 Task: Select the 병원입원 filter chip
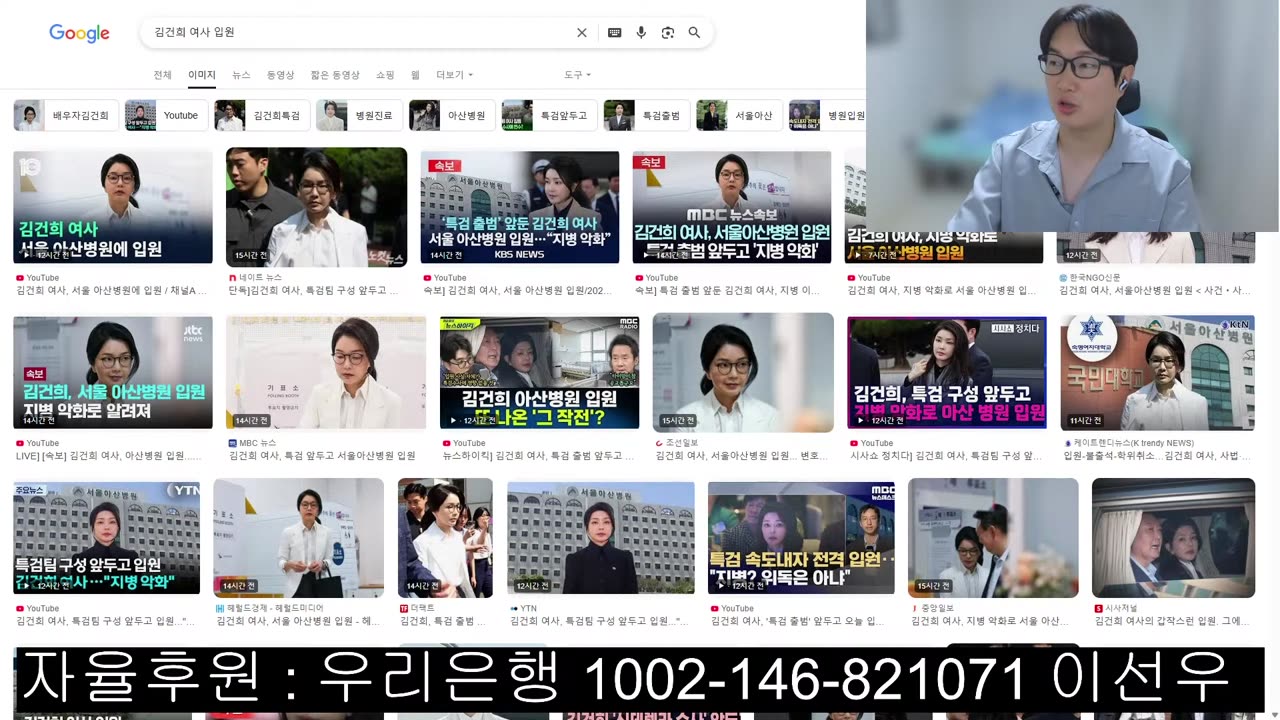pyautogui.click(x=827, y=116)
